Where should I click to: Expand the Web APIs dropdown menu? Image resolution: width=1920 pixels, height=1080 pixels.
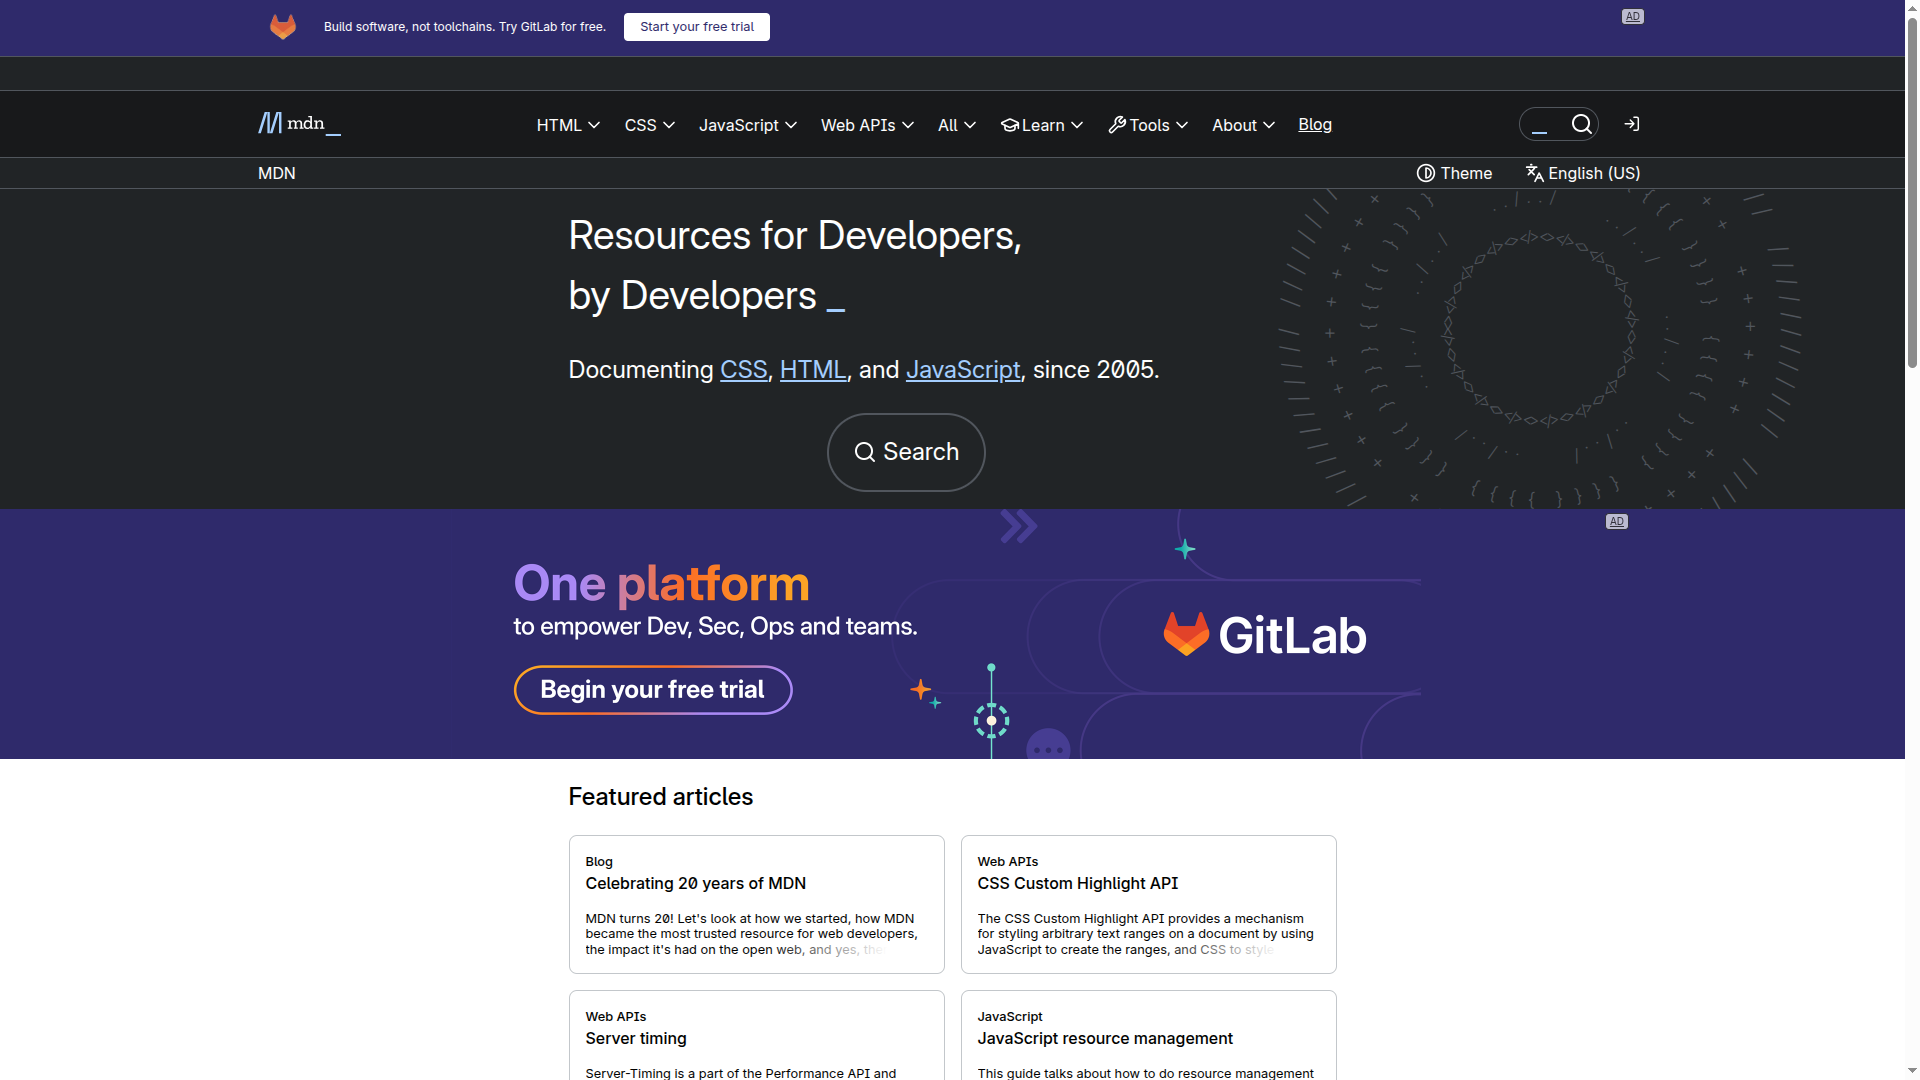pyautogui.click(x=866, y=125)
